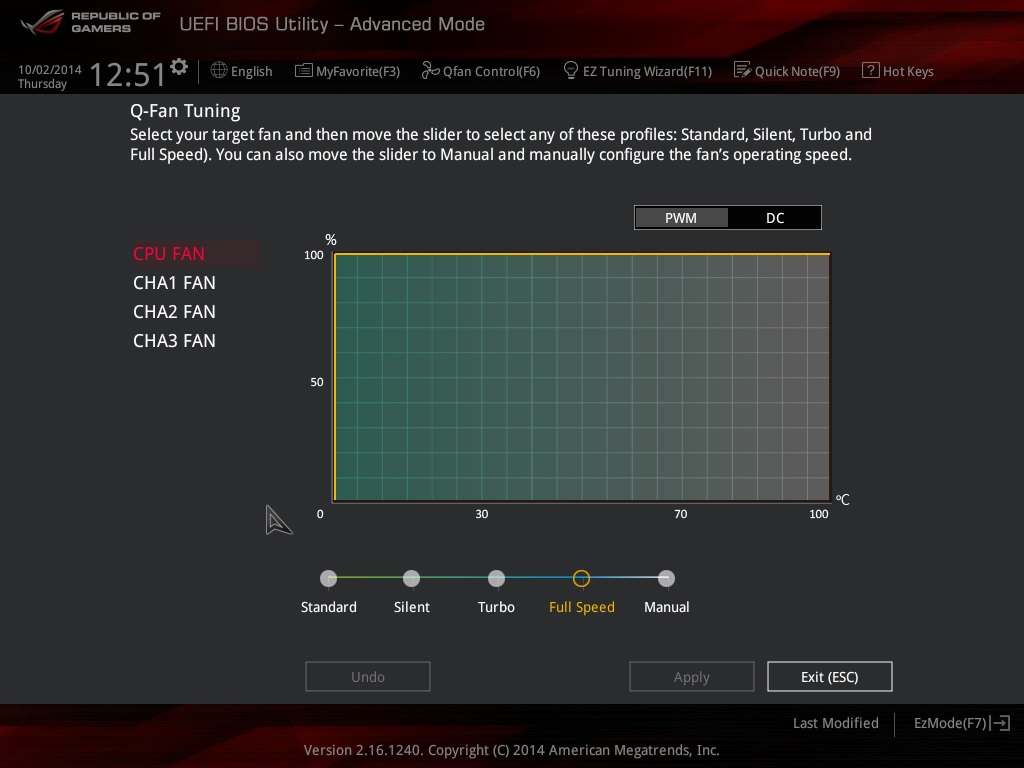Select CHA2 FAN in the fan list
Image resolution: width=1024 pixels, height=768 pixels.
174,312
